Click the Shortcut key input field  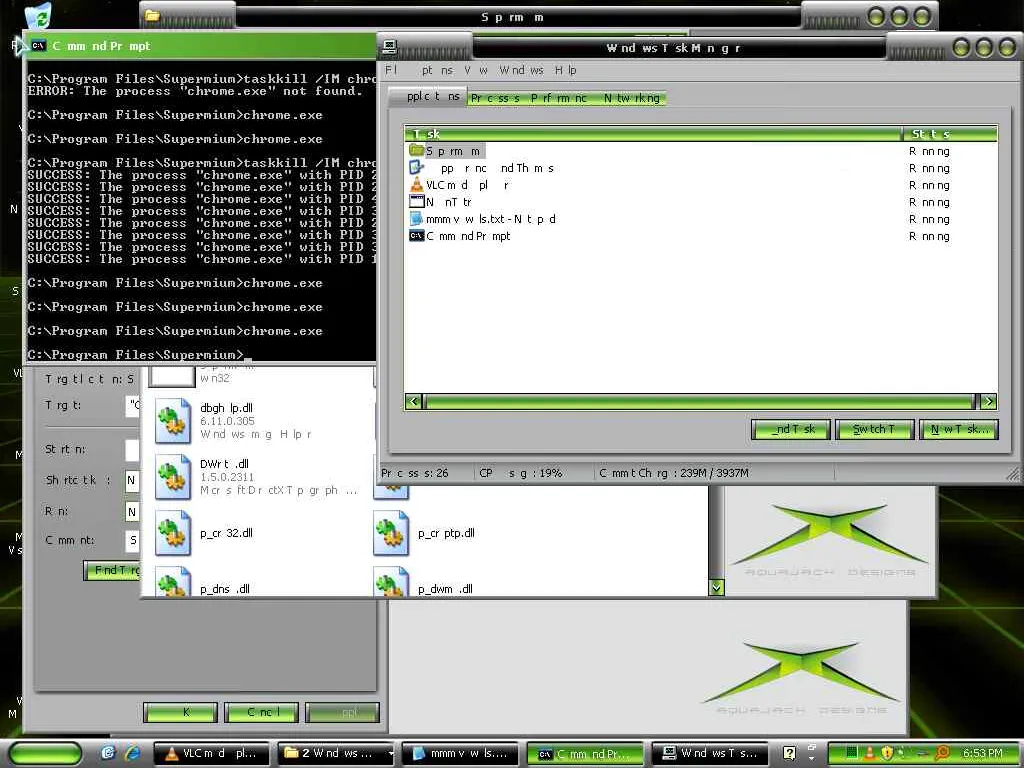coord(133,481)
